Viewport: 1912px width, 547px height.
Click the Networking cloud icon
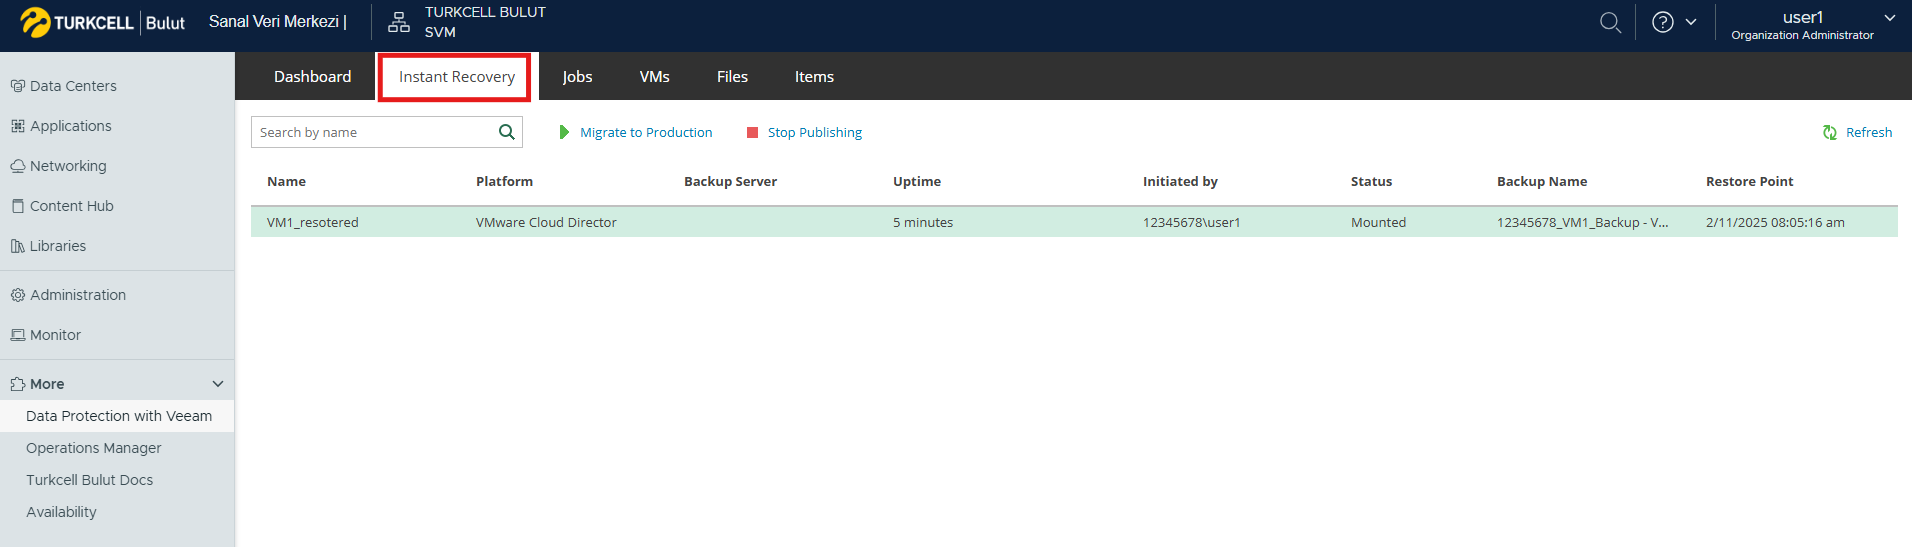click(17, 166)
